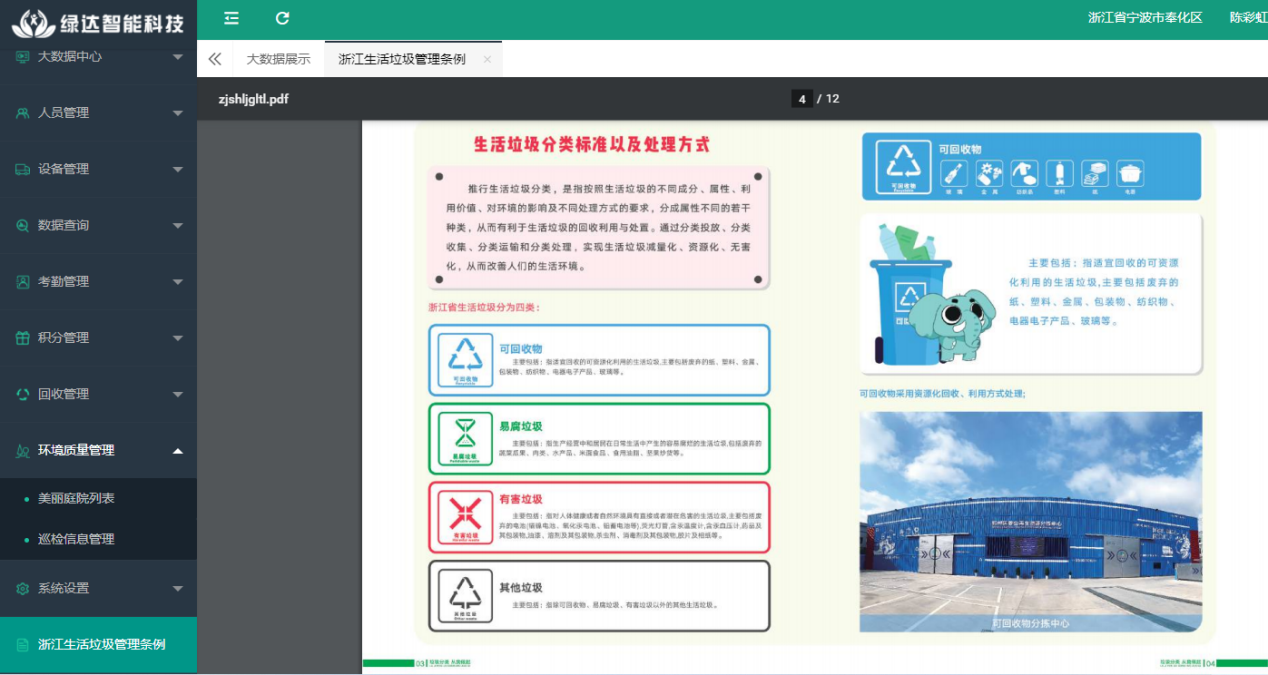Click the PDF page number field
Viewport: 1268px width, 675px height.
point(802,98)
